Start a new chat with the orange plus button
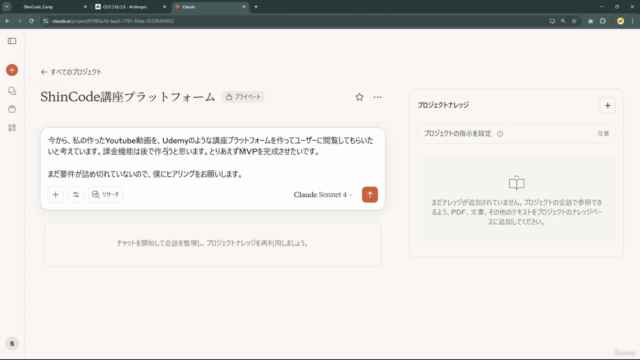 tap(12, 70)
